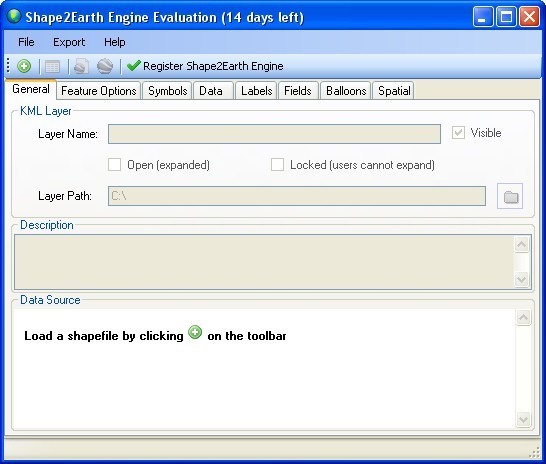The image size is (546, 464).
Task: Click the toolbar drag grip handle
Action: click(8, 66)
